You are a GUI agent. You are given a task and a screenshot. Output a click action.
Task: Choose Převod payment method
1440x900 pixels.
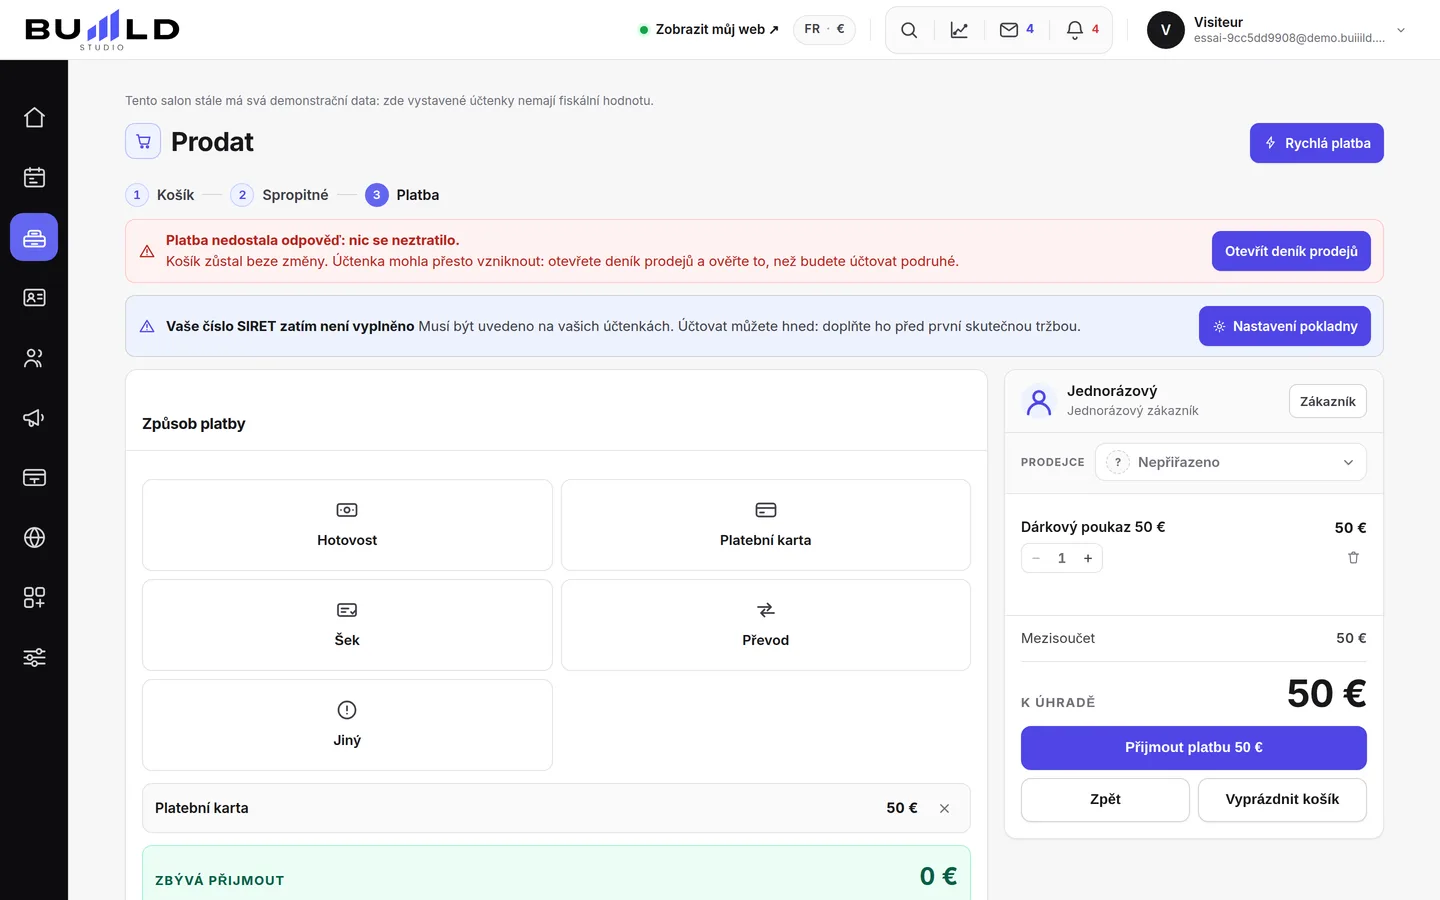[x=766, y=625]
